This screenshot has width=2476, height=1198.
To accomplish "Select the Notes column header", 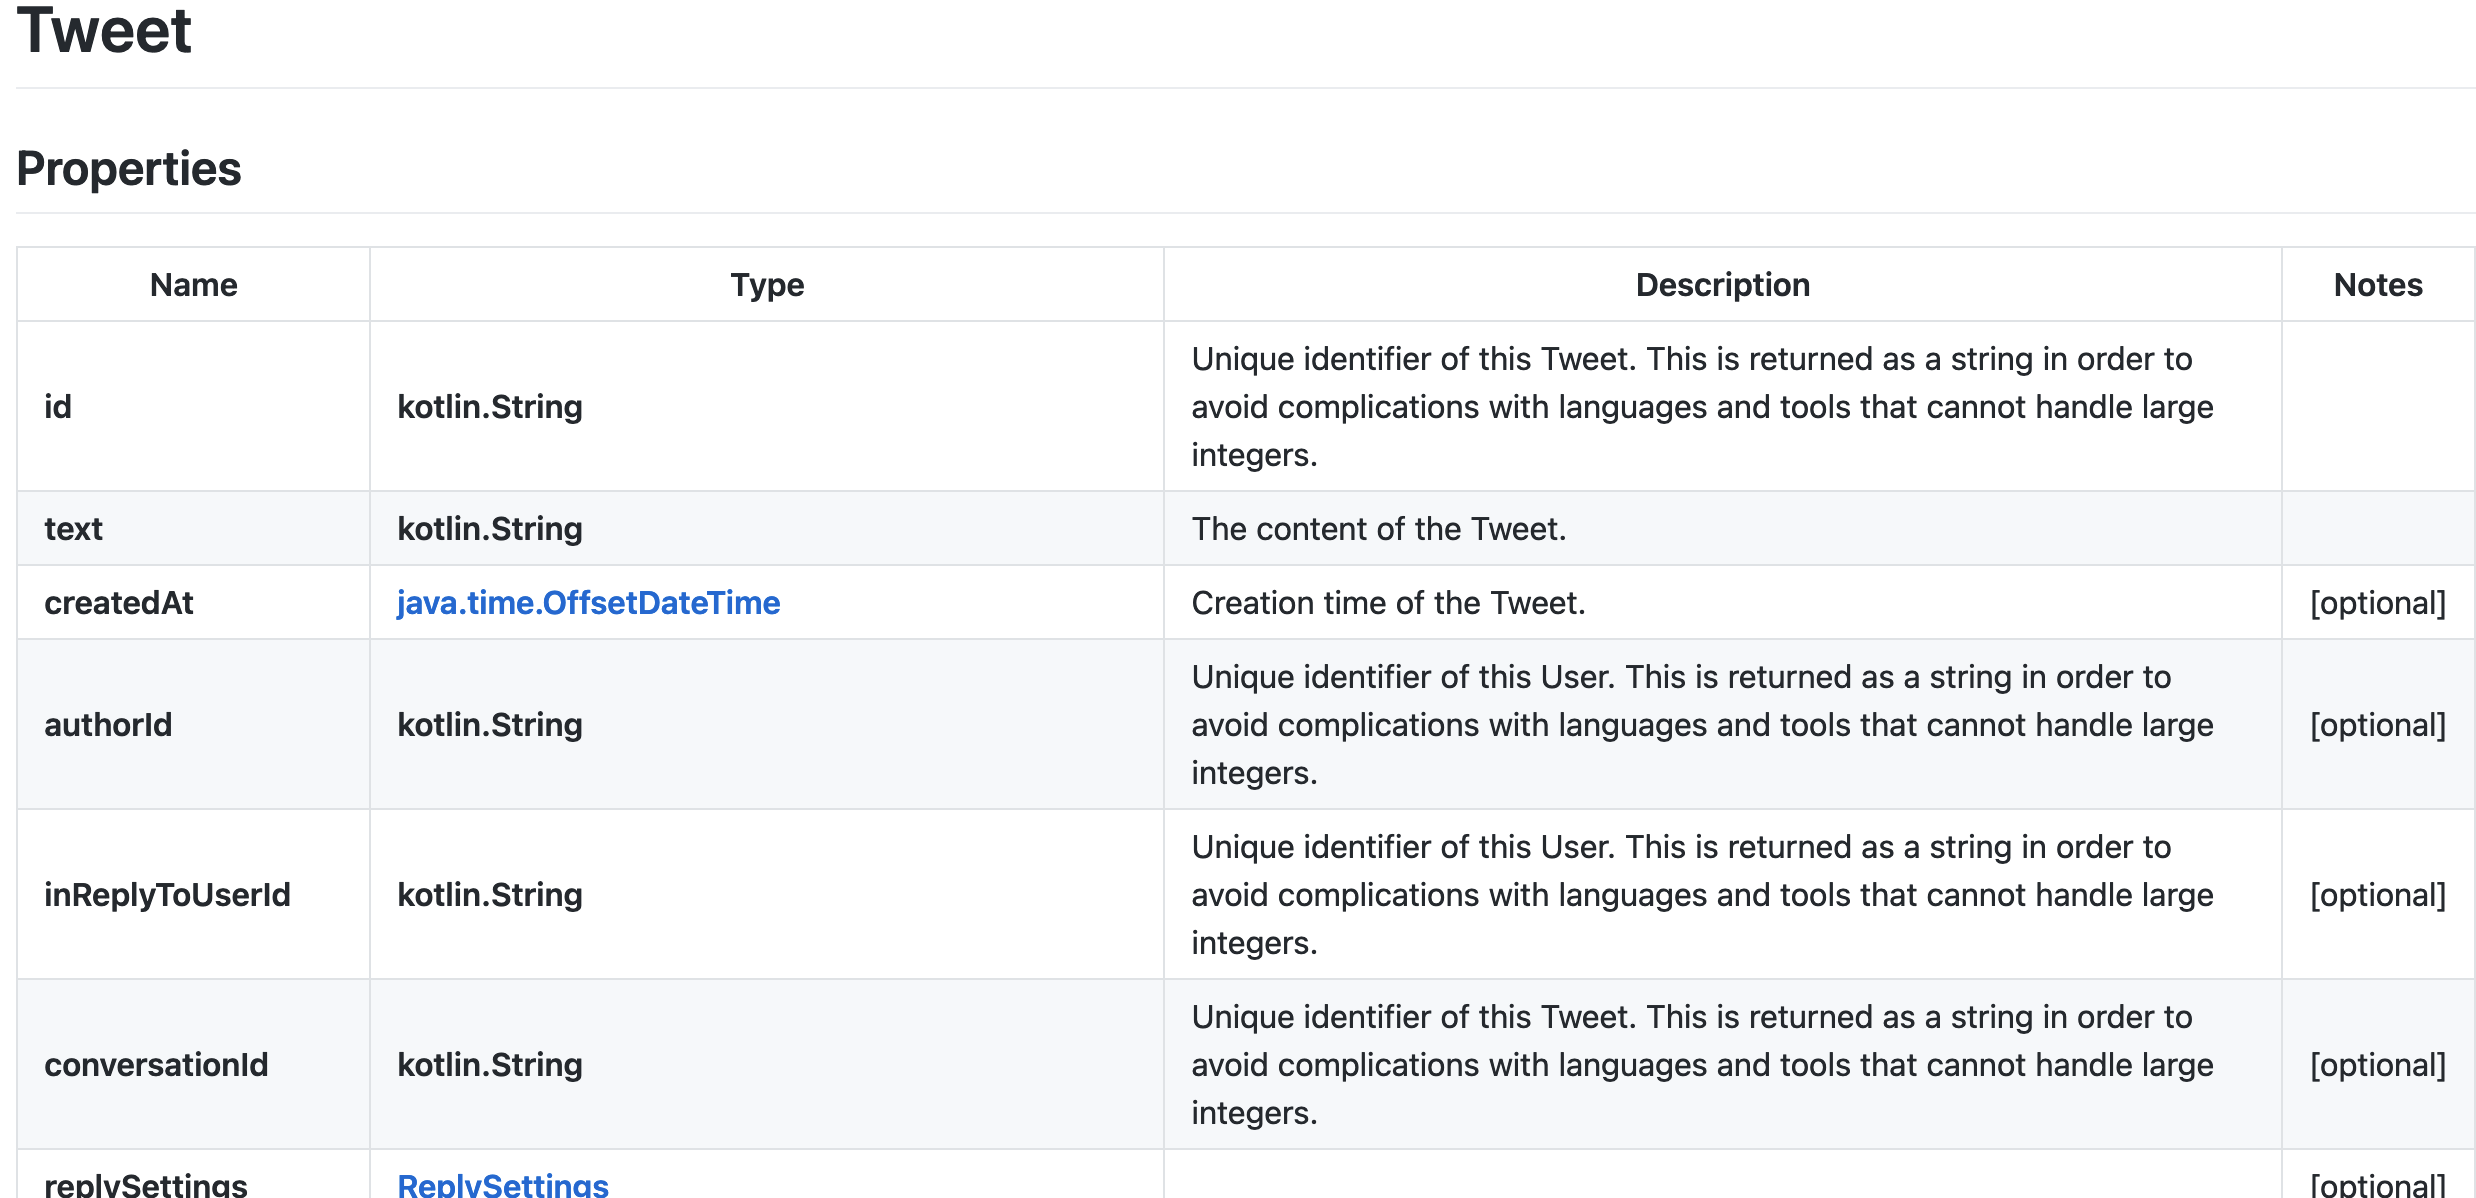I will click(2377, 284).
